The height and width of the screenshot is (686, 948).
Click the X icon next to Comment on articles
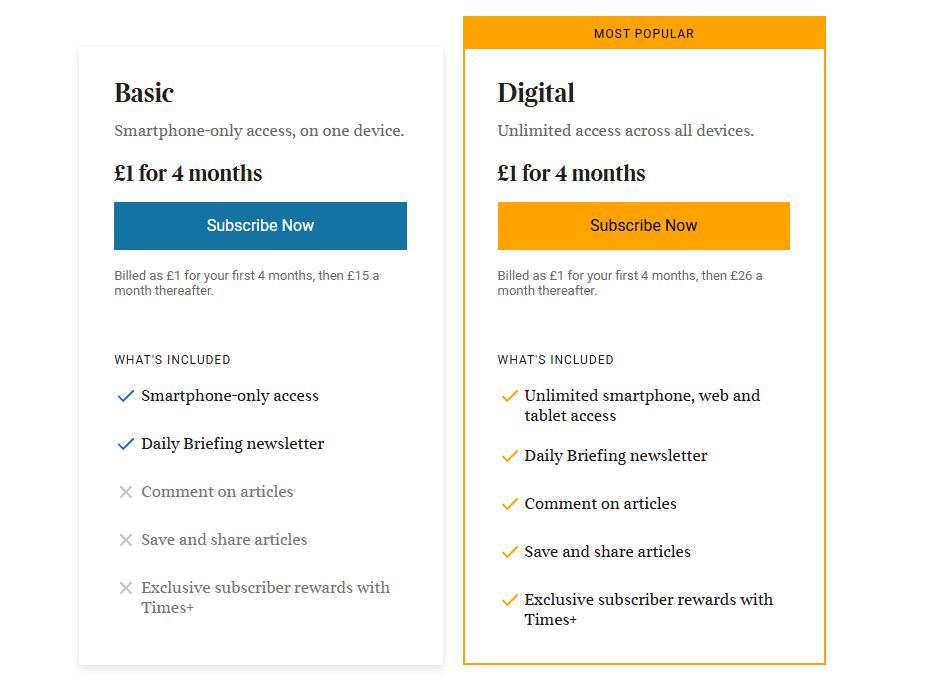pyautogui.click(x=125, y=492)
